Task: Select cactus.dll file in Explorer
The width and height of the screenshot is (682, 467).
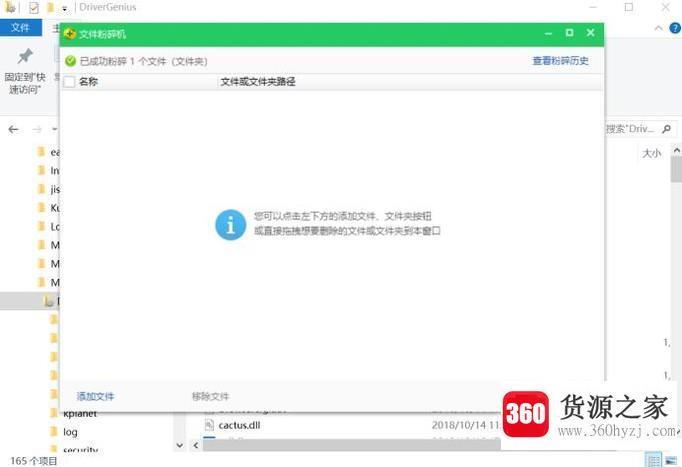Action: (239, 425)
